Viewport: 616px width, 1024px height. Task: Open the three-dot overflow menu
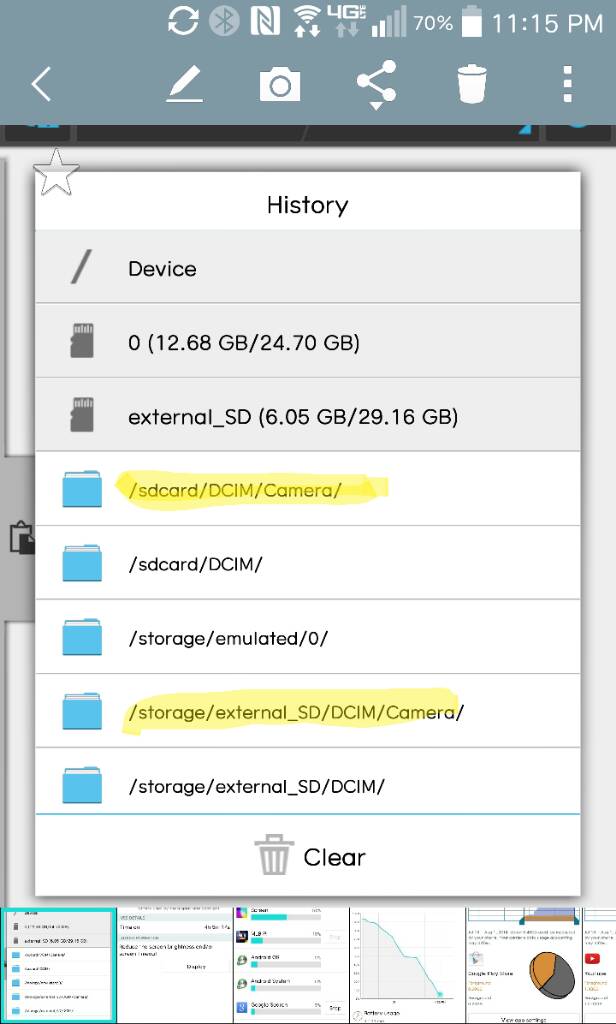(568, 84)
